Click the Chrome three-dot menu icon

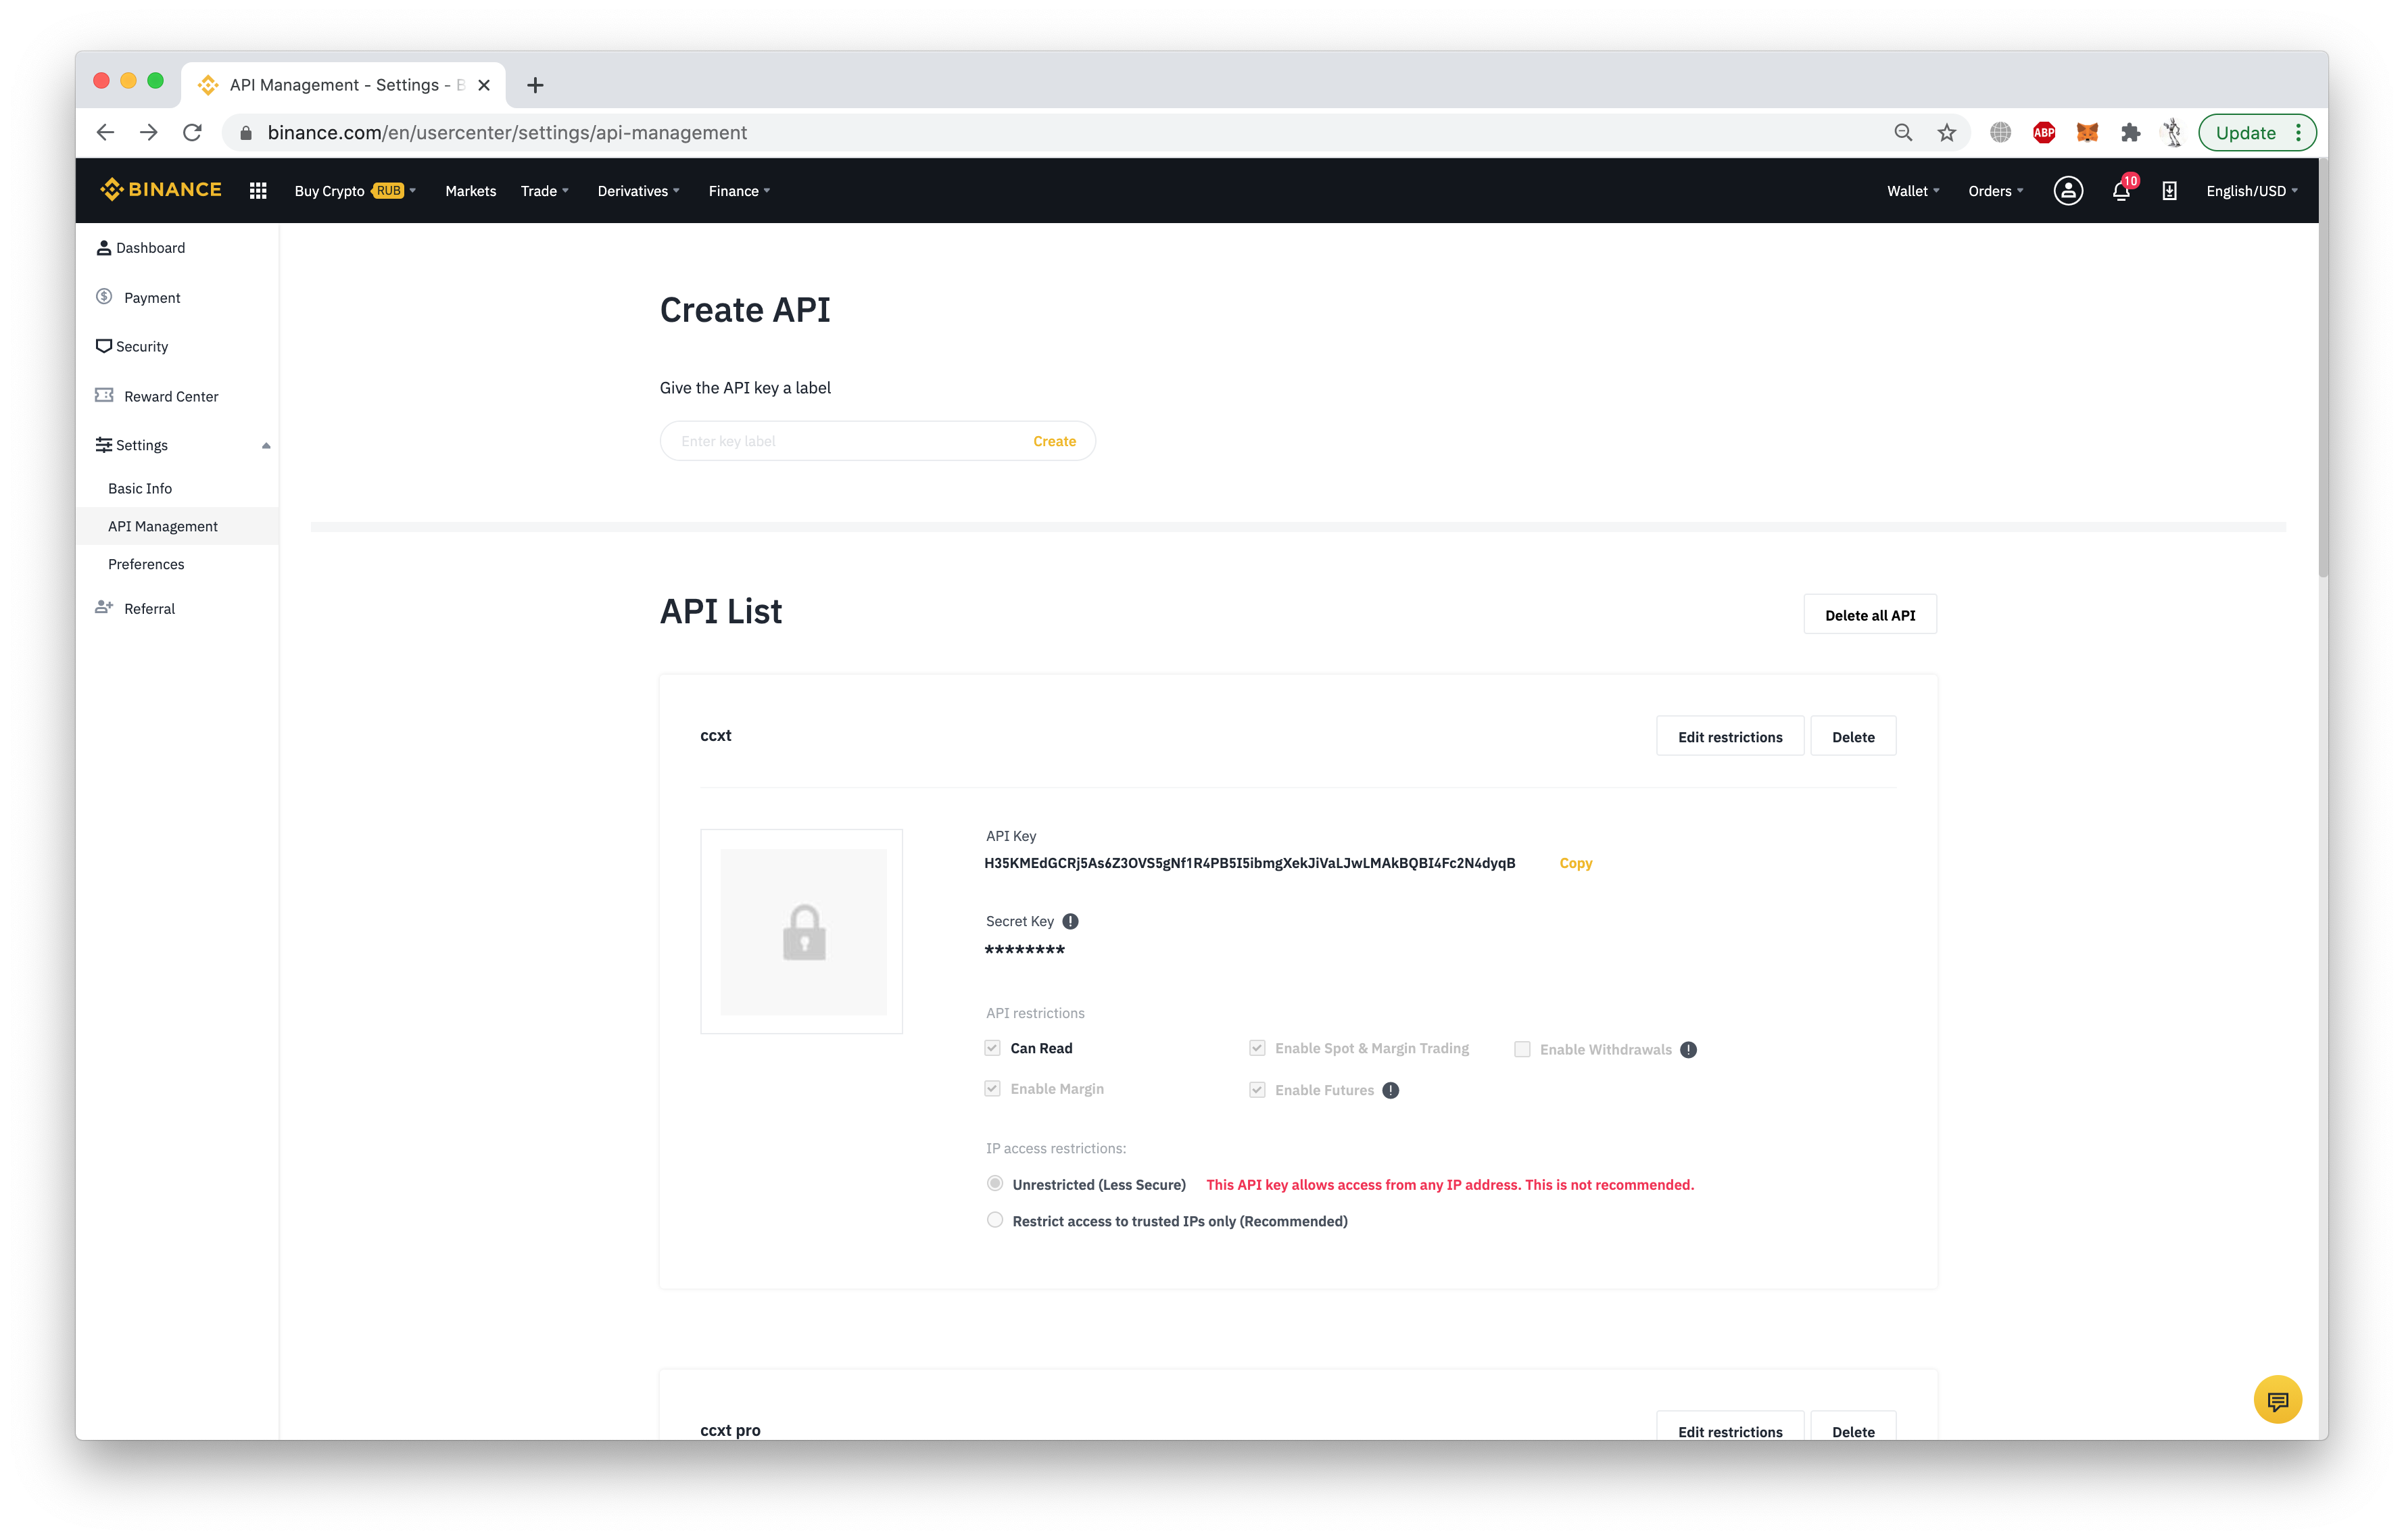pos(2298,133)
